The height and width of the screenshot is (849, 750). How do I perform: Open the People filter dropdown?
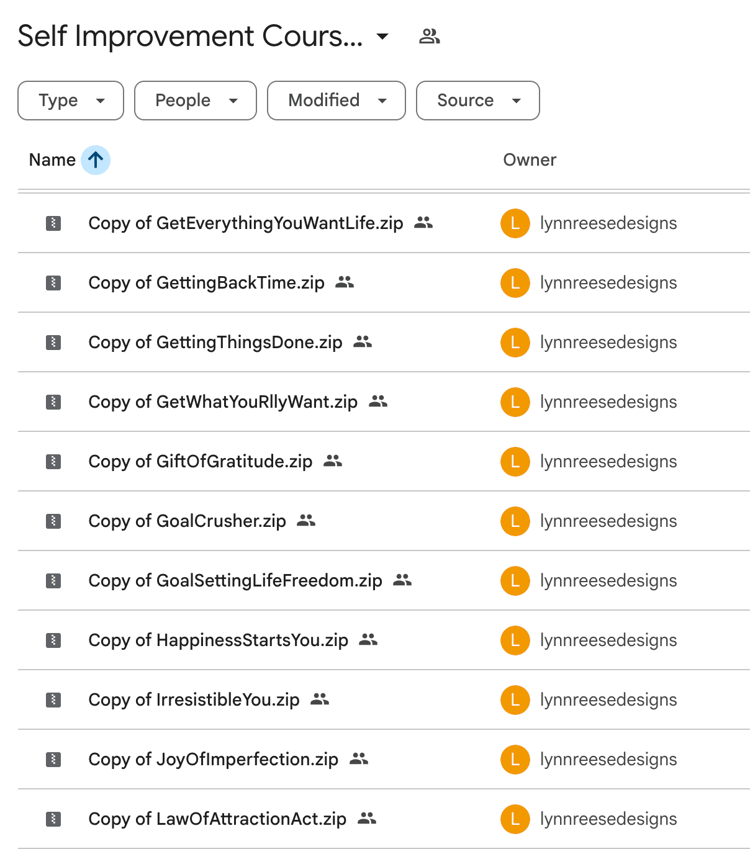tap(195, 101)
